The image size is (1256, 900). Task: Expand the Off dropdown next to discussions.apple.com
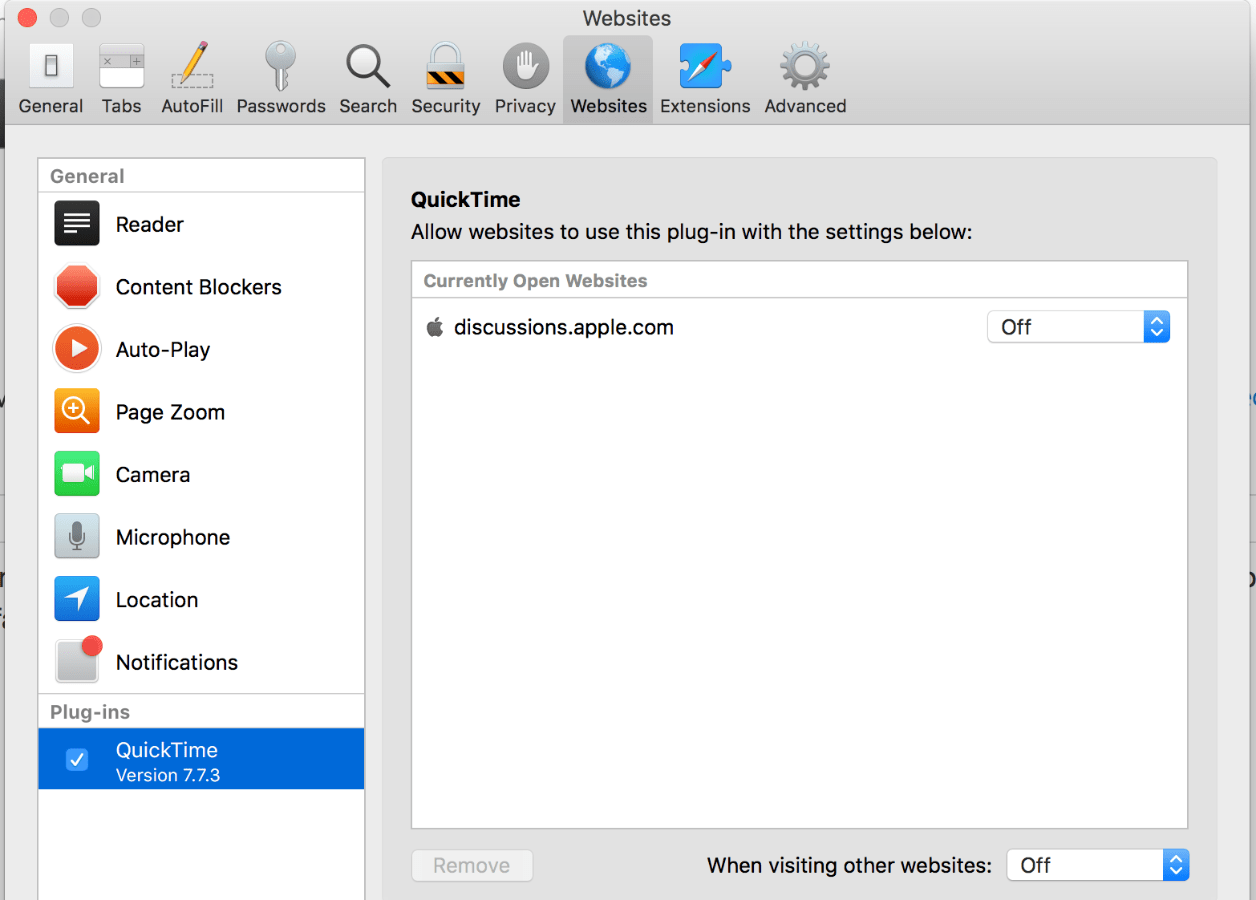(x=1078, y=326)
